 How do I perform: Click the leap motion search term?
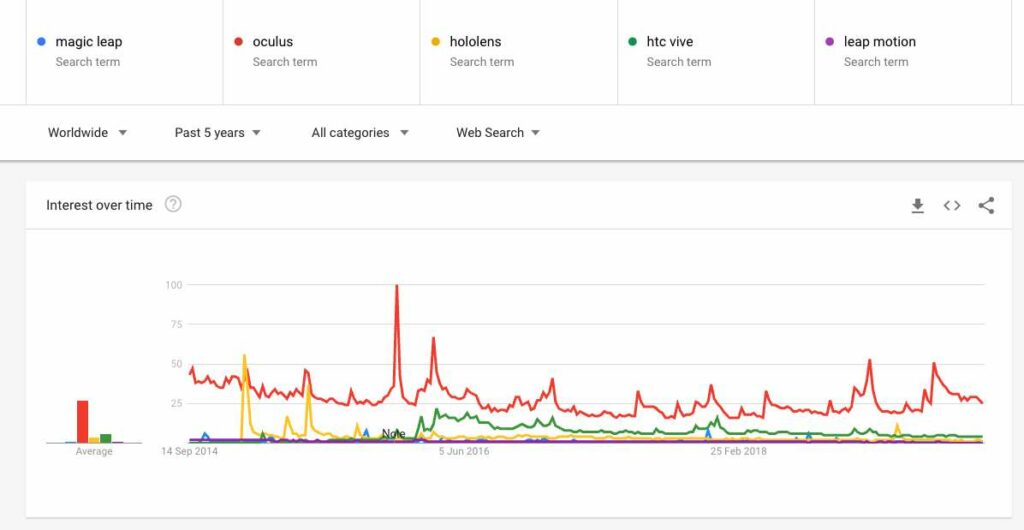tap(913, 51)
